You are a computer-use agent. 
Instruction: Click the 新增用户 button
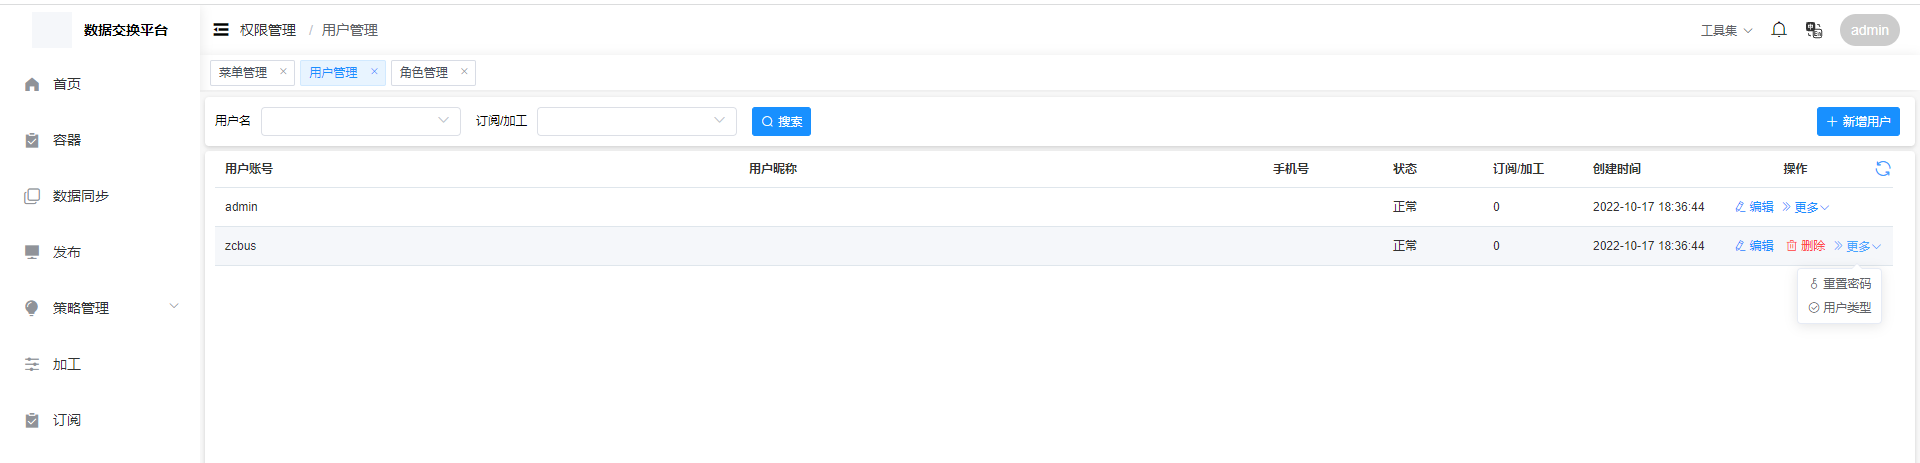[x=1858, y=122]
